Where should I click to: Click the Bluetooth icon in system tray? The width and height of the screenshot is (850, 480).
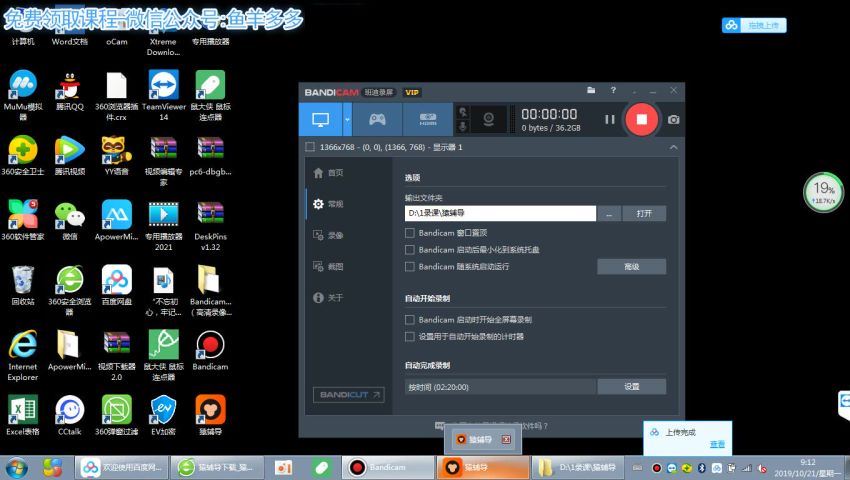(701, 468)
